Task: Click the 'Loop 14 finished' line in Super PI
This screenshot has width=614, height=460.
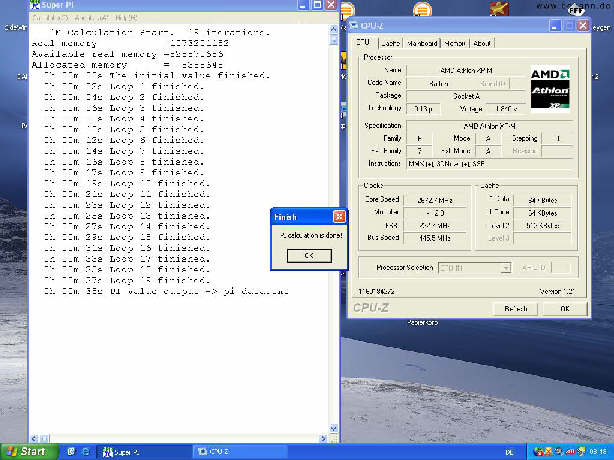Action: 126,226
